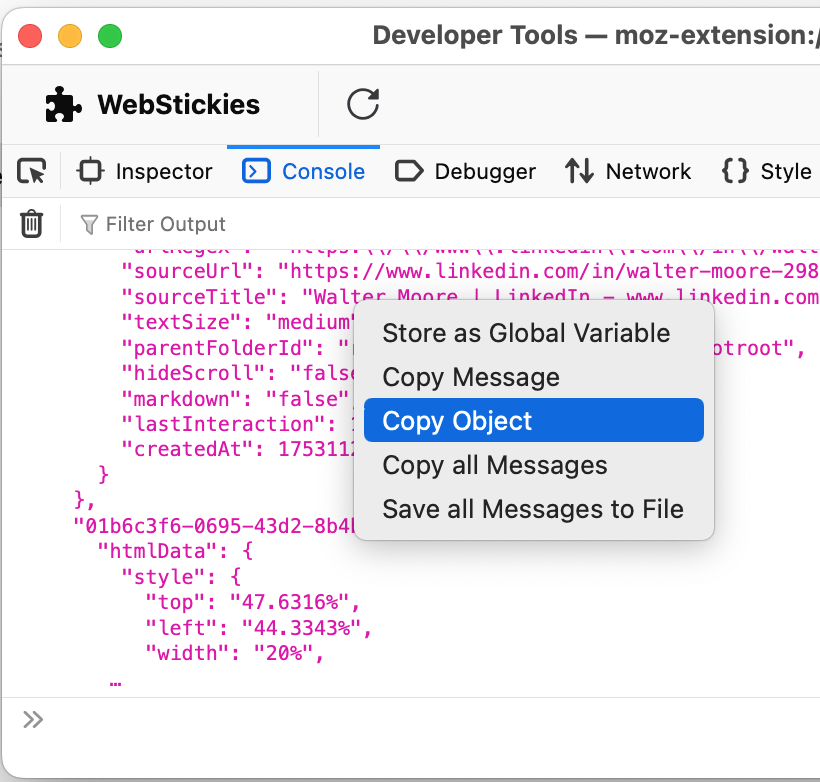Close the Developer Tools window
The image size is (820, 782).
coord(31,37)
